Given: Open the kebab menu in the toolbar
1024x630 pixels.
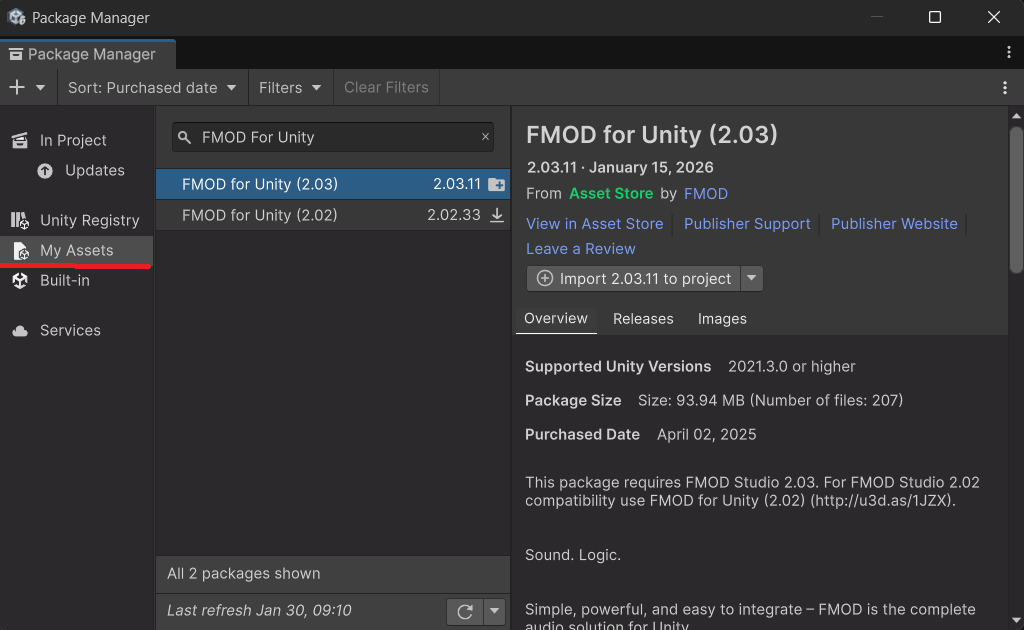Looking at the screenshot, I should tap(1005, 87).
